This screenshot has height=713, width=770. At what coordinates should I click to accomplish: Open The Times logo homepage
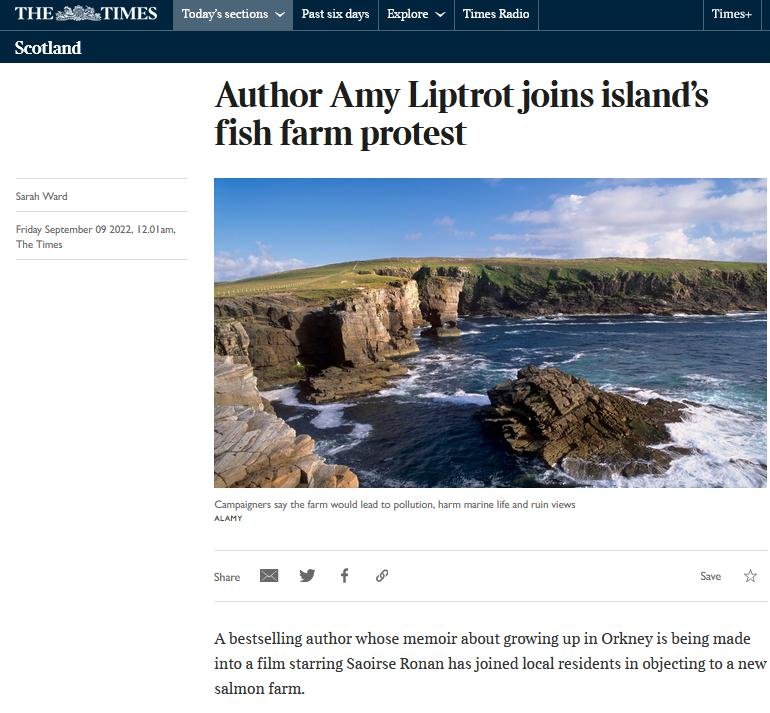(86, 13)
